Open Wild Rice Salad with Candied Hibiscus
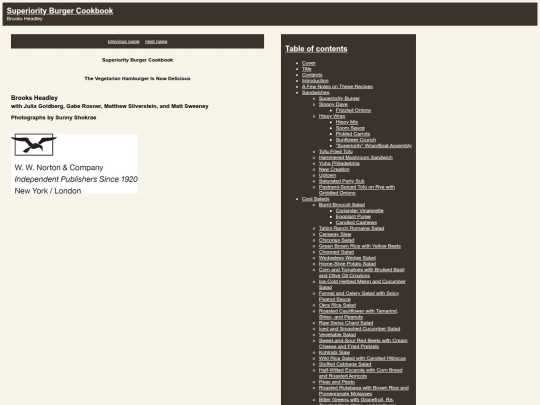This screenshot has height=405, width=540. point(362,359)
